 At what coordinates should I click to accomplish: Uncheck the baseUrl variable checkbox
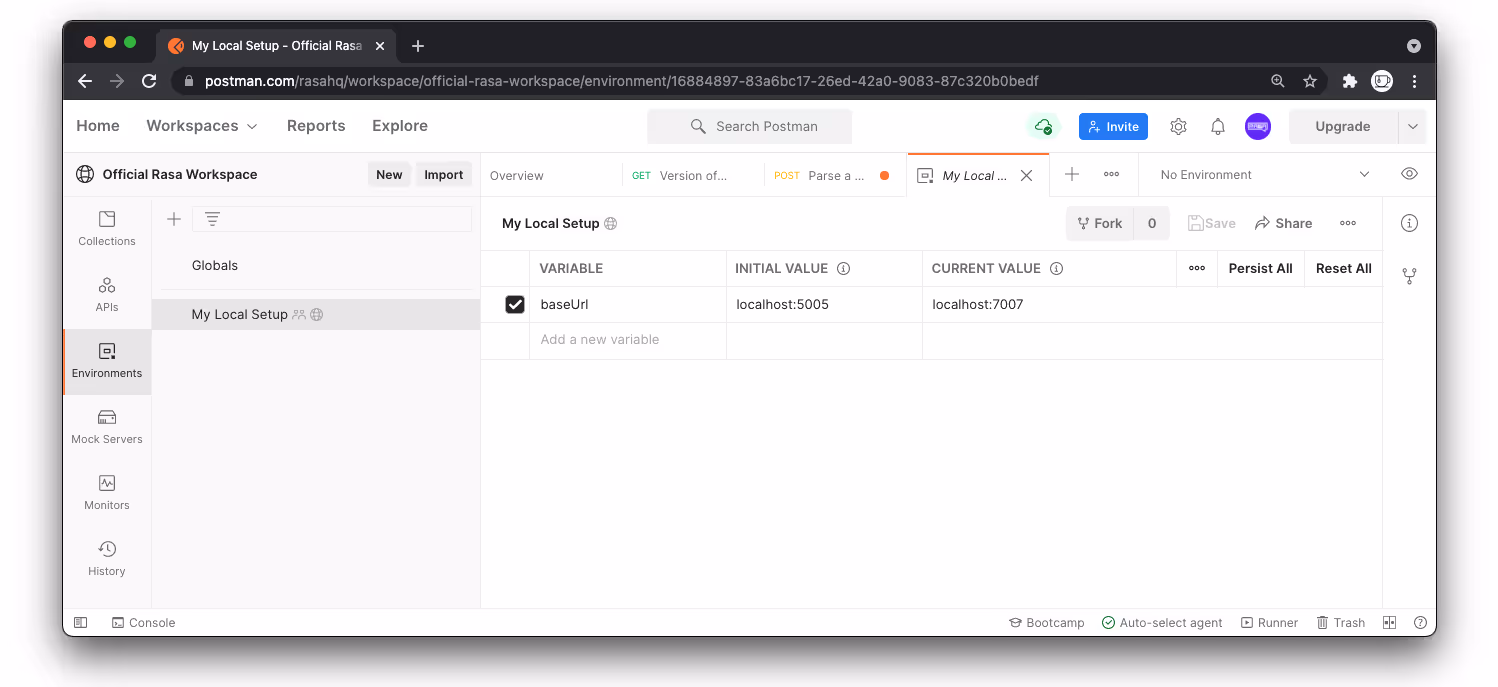click(x=515, y=304)
